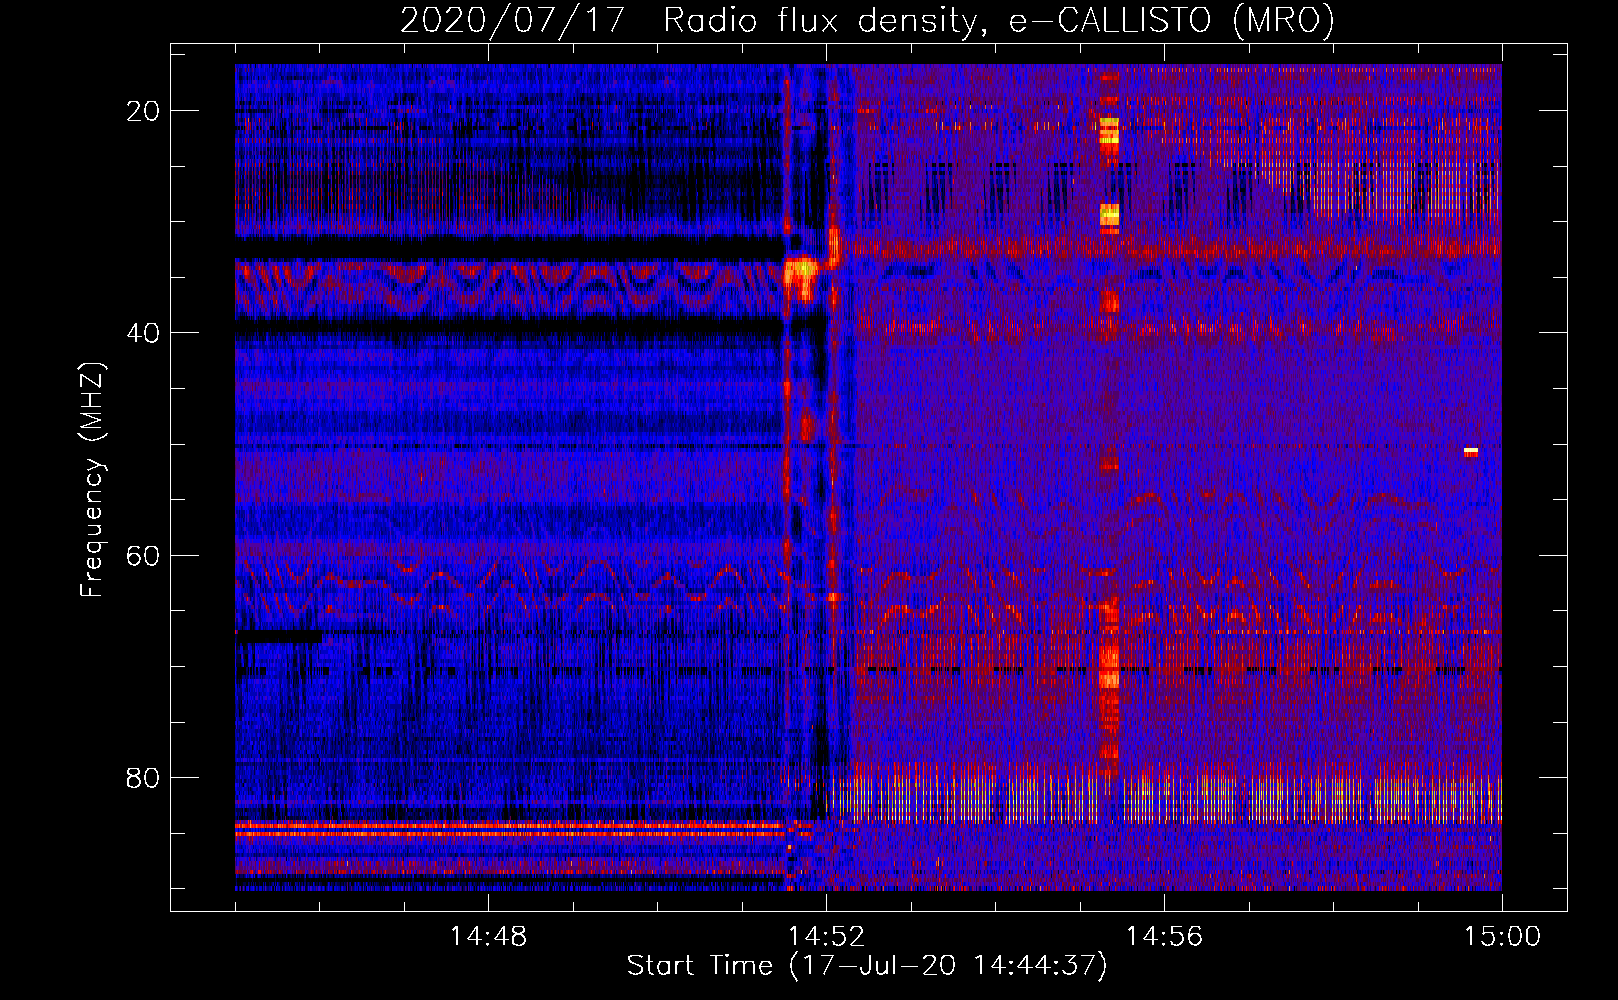Click the "Frequency (MHZ)" axis label
1618x1000 pixels.
[x=91, y=480]
